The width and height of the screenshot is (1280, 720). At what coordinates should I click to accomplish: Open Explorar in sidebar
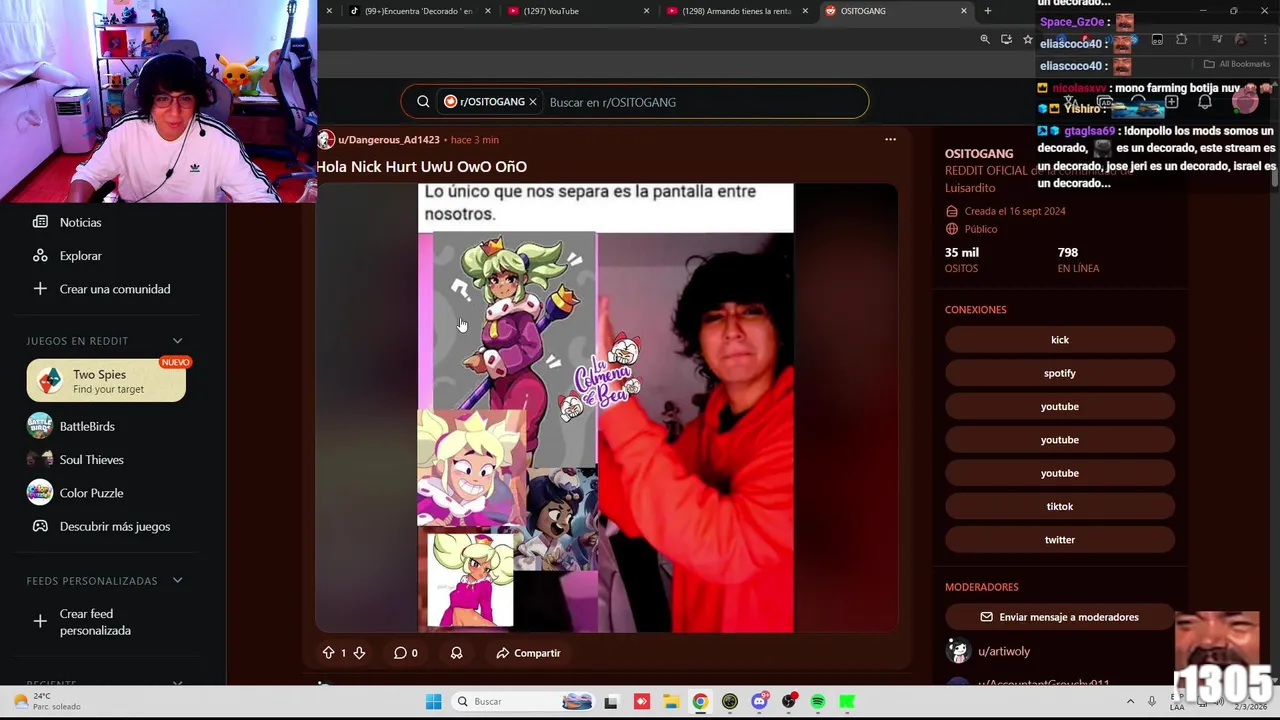80,256
